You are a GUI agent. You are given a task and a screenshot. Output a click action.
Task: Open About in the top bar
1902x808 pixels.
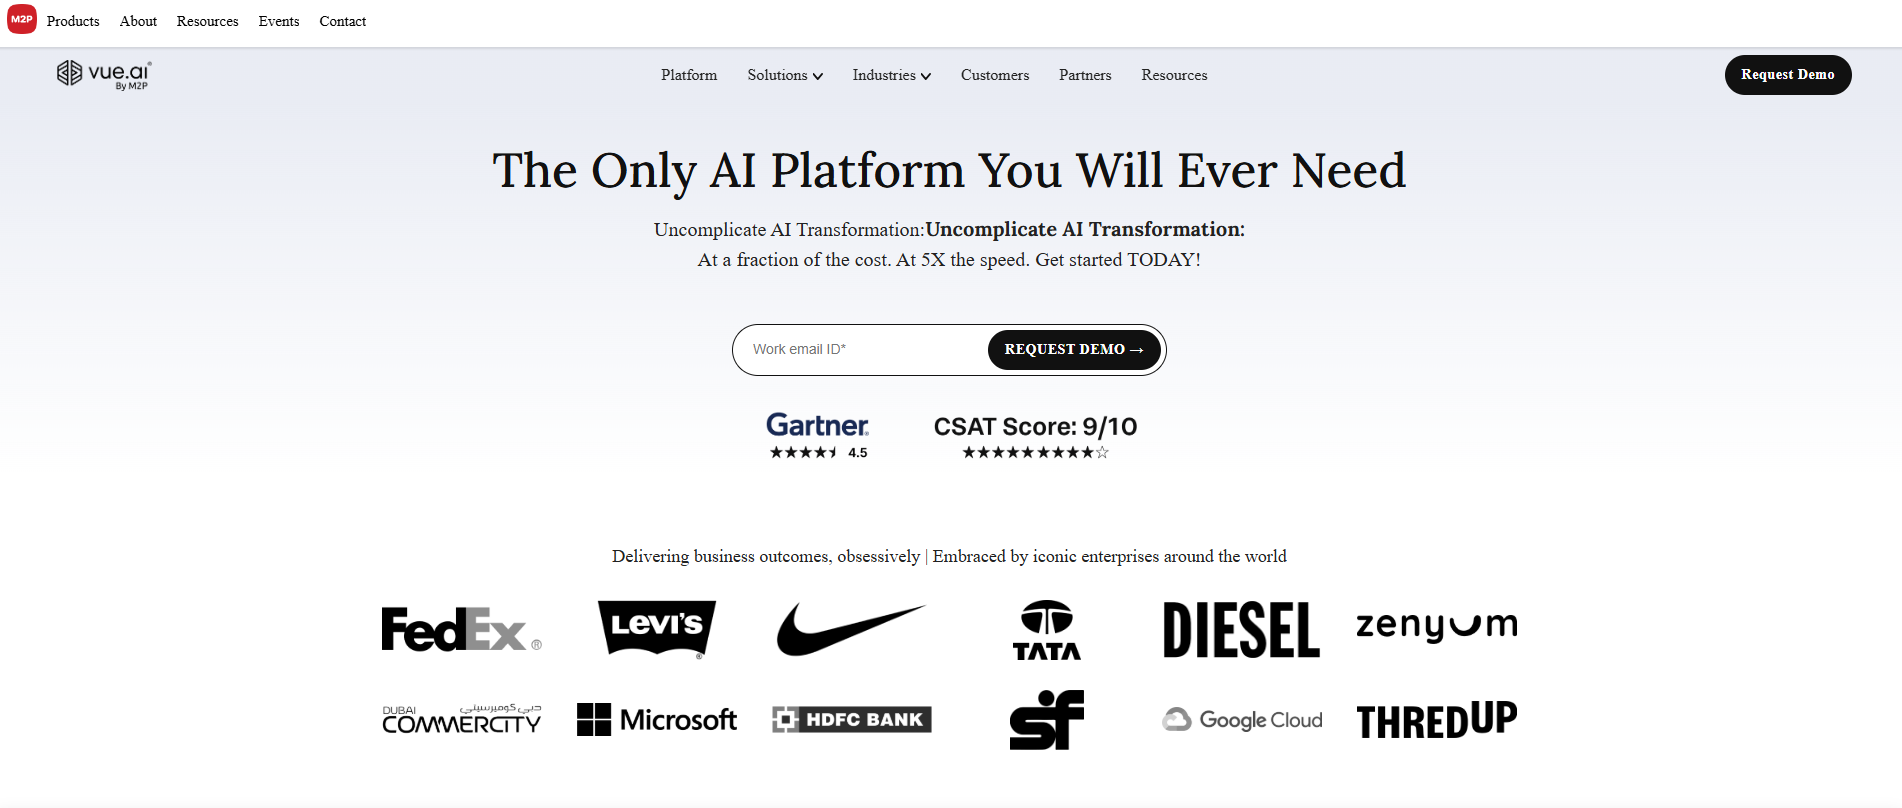138,21
